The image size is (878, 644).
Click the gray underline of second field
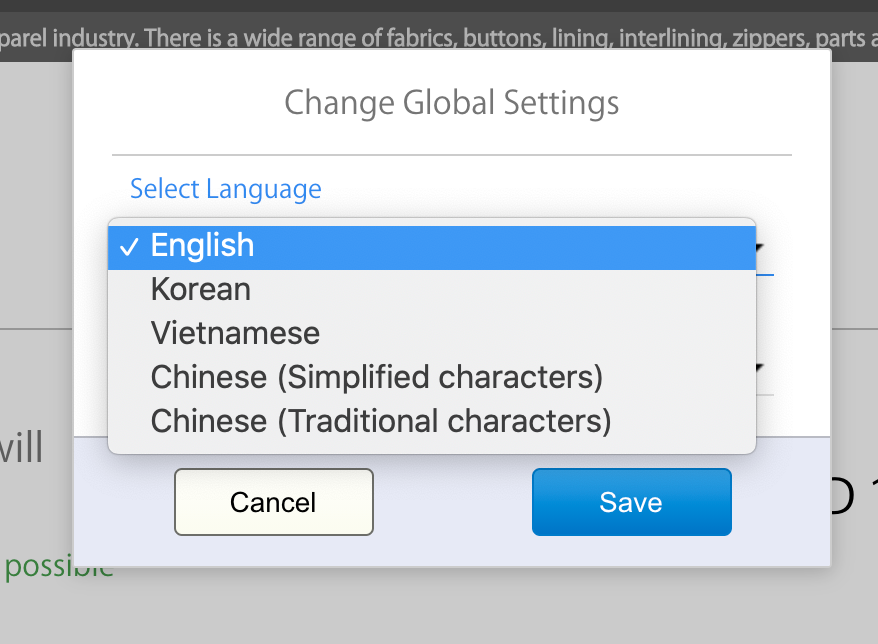[x=765, y=395]
